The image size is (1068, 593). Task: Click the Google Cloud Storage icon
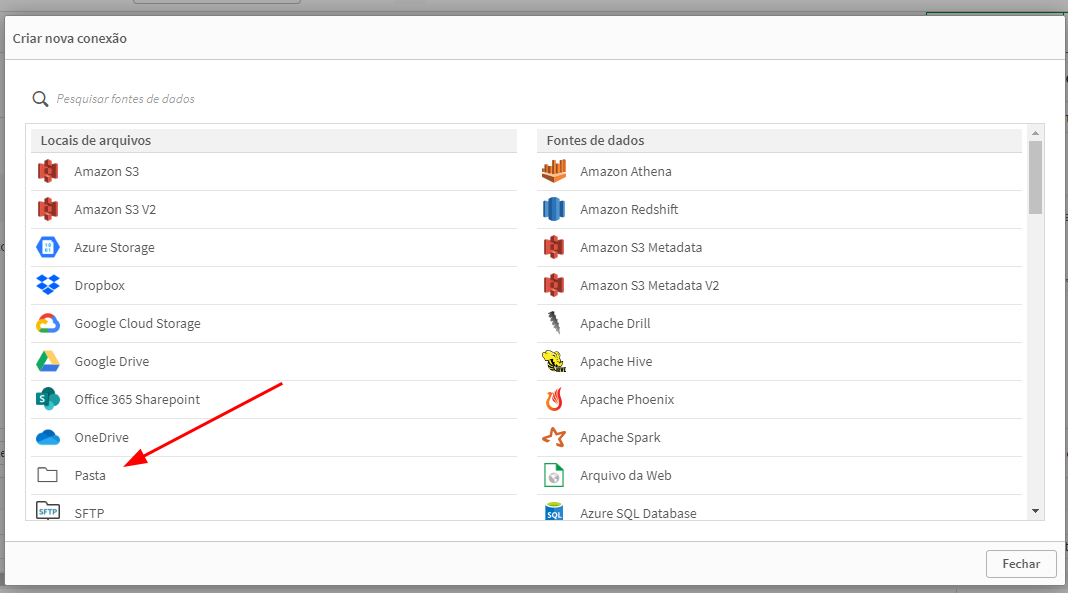click(48, 323)
